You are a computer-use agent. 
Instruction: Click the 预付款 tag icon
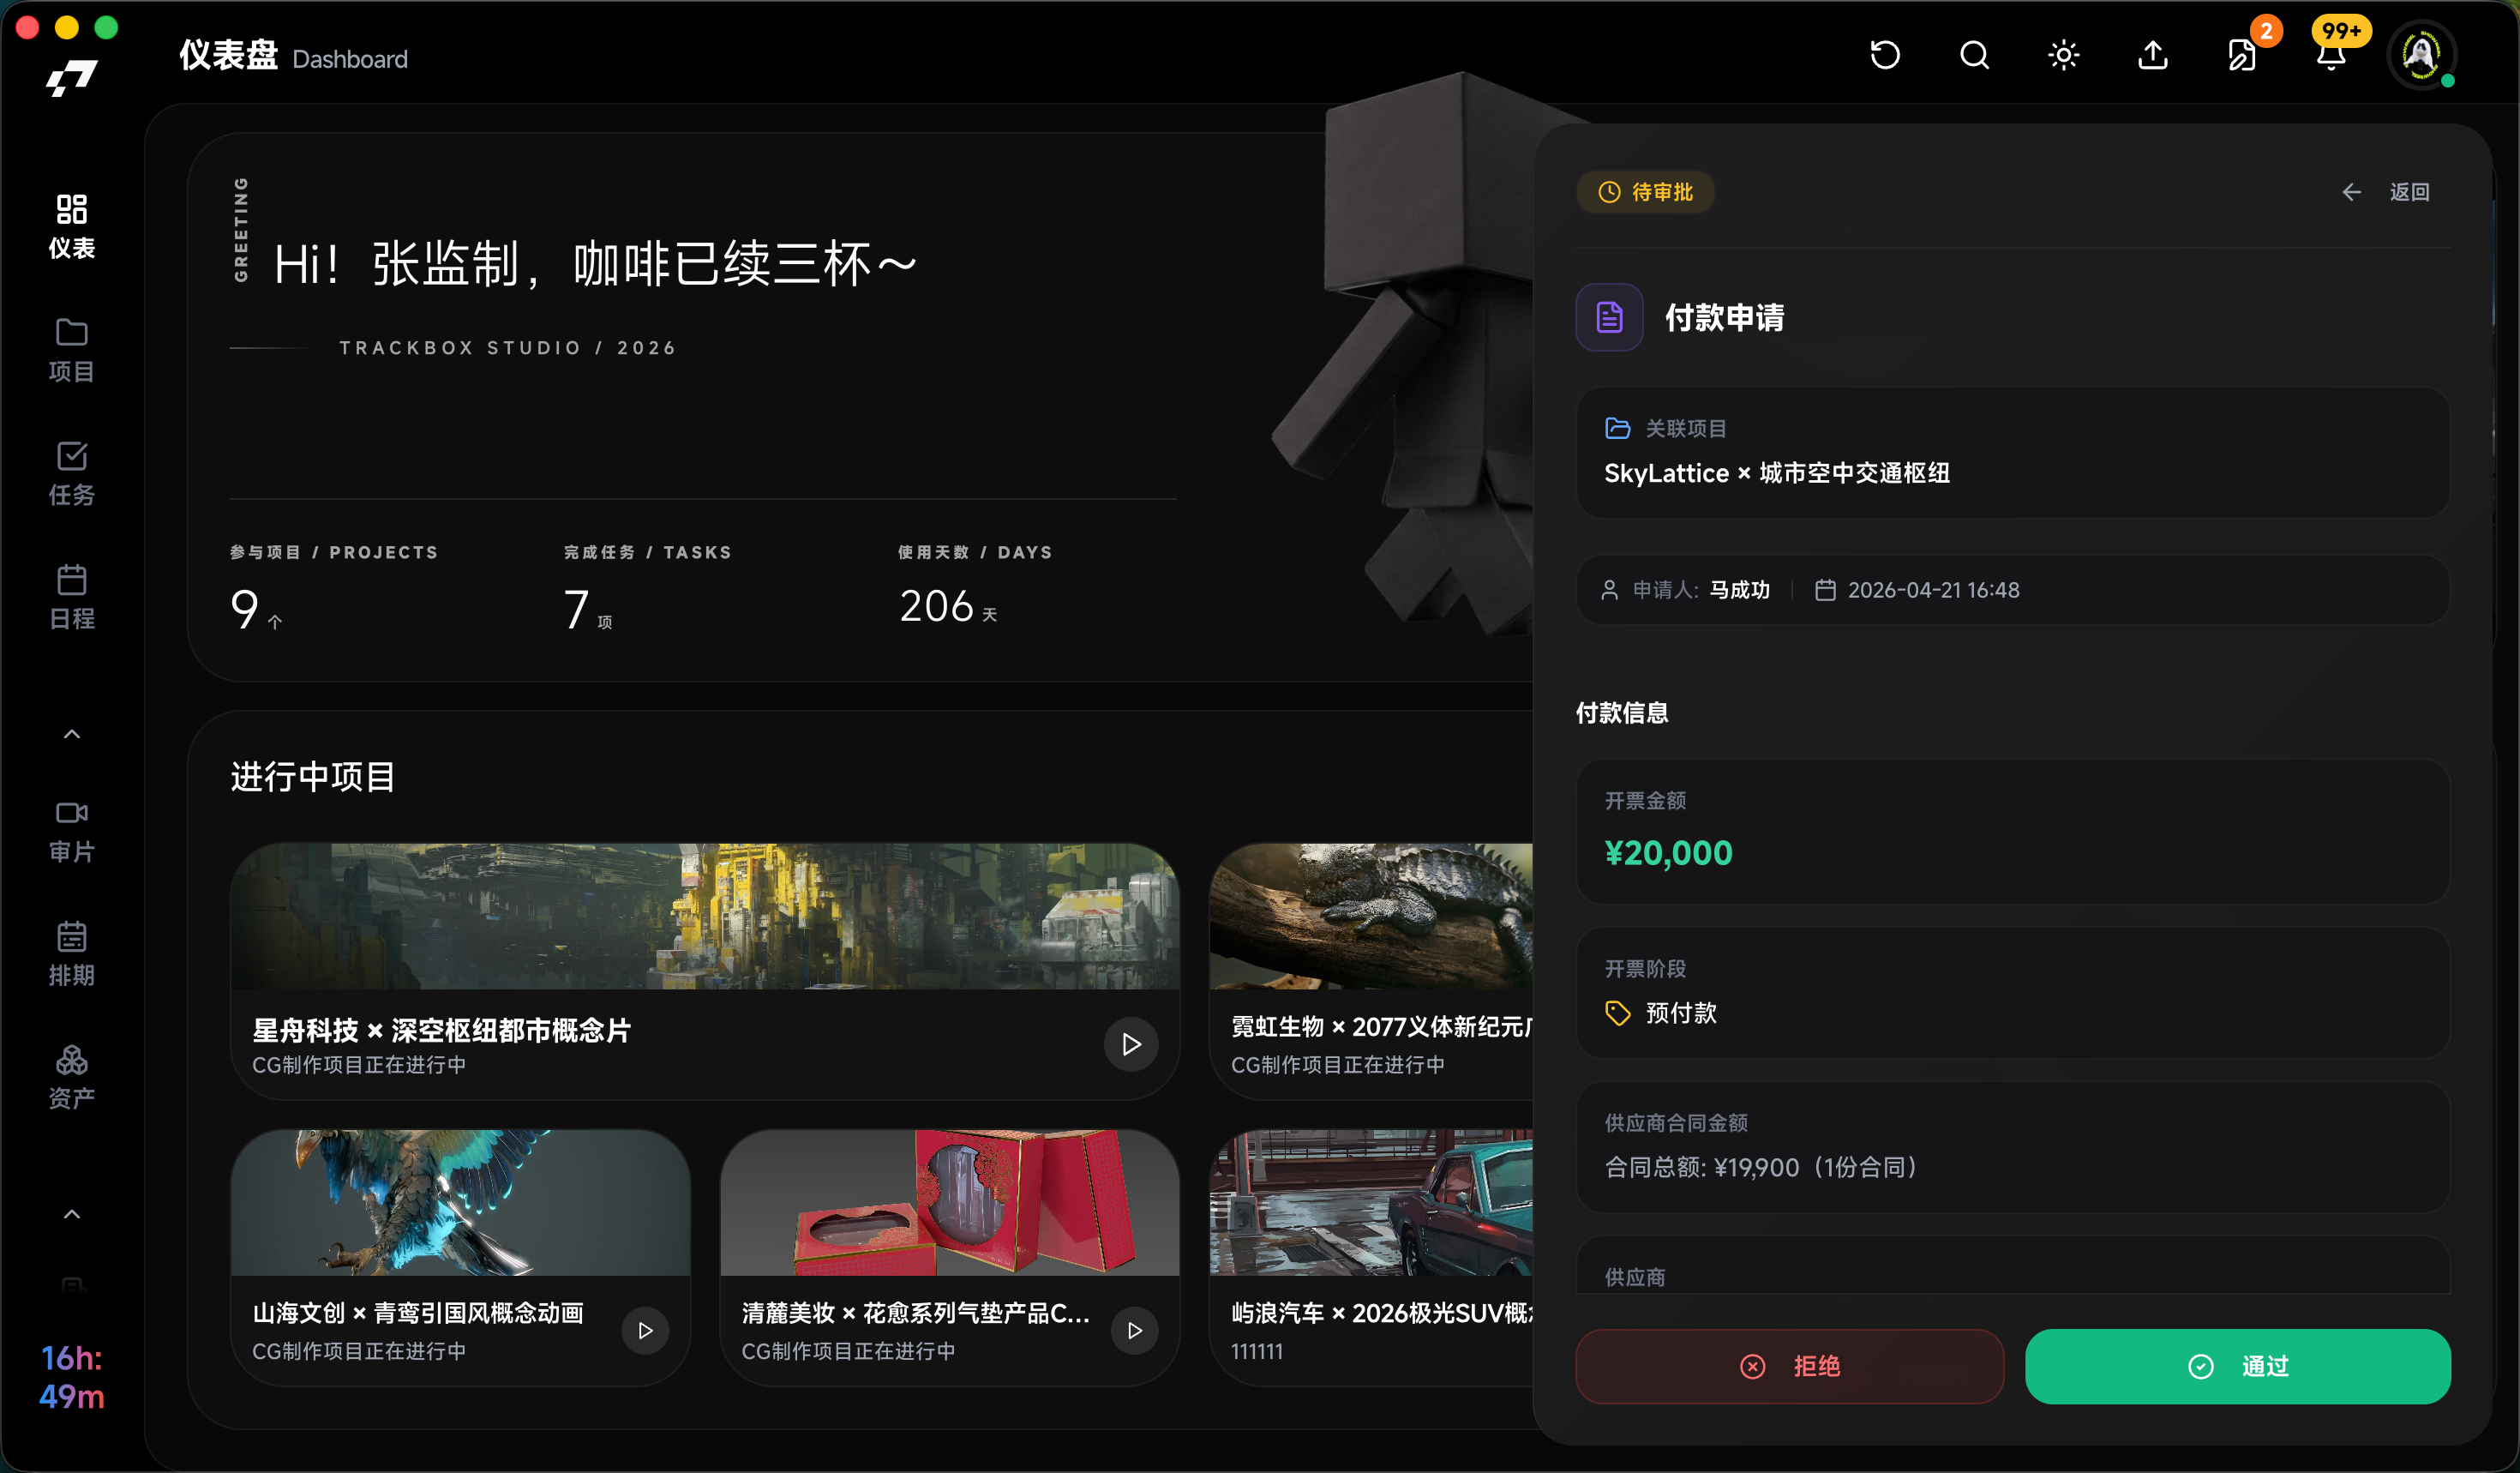[1617, 1013]
